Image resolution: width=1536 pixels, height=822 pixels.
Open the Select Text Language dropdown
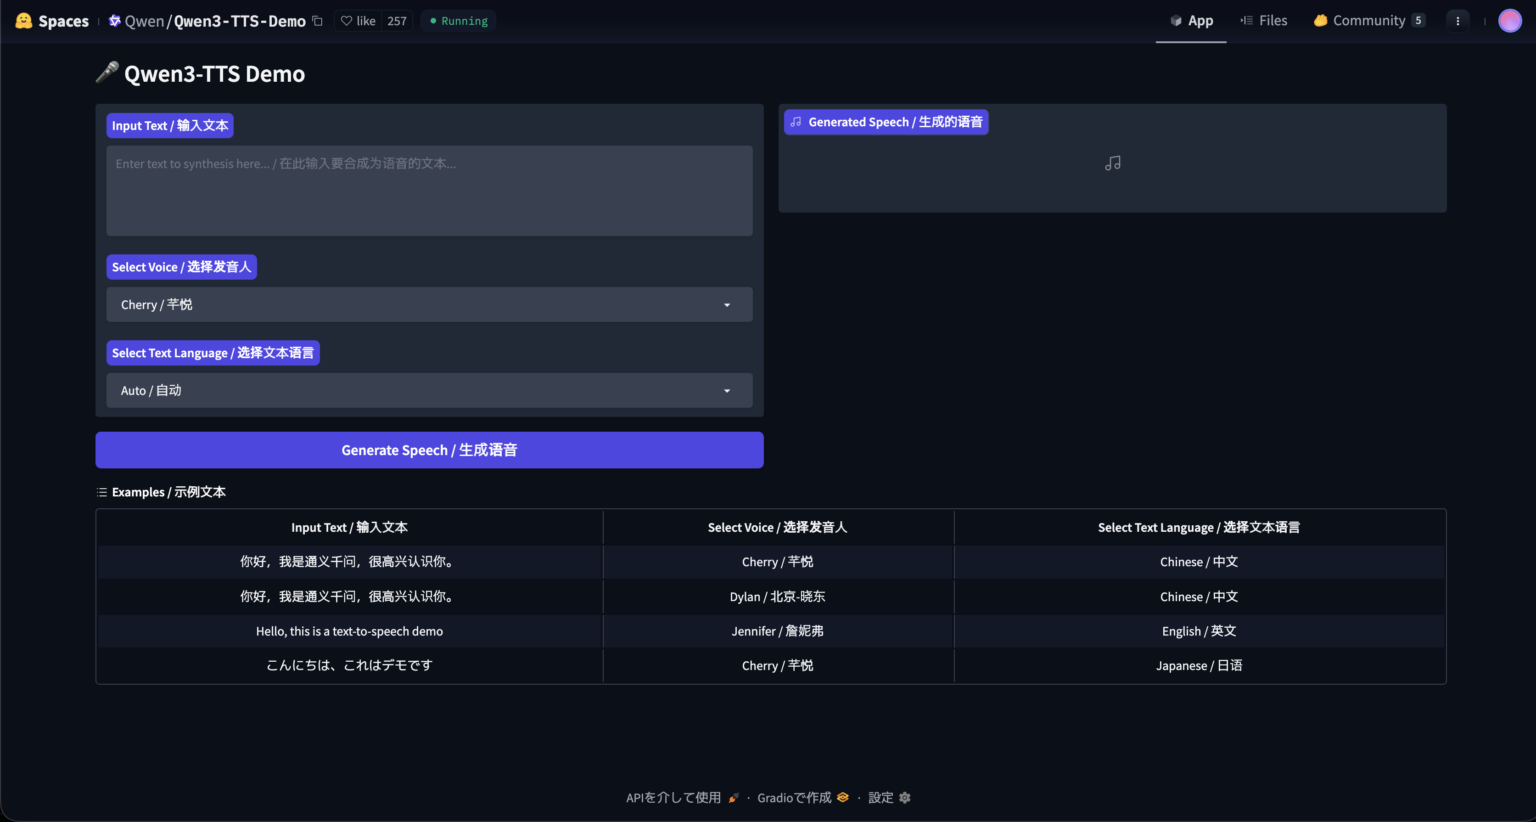429,390
